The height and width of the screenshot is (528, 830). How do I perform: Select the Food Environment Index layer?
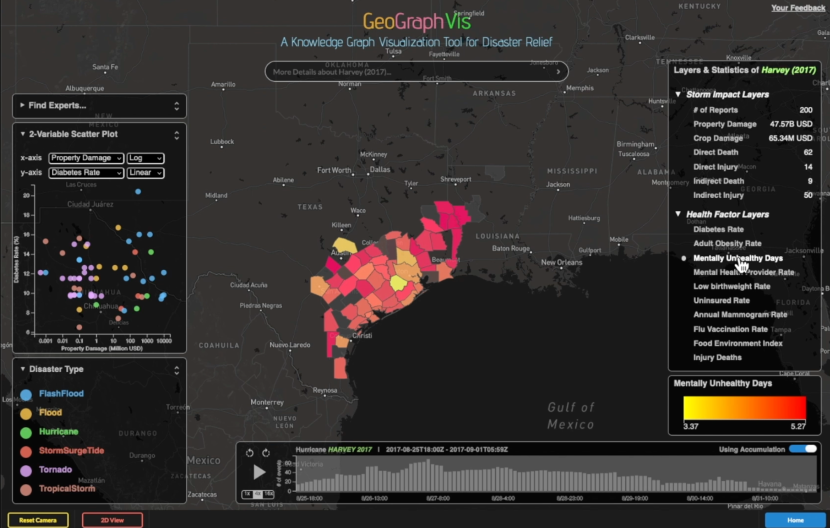pos(738,343)
